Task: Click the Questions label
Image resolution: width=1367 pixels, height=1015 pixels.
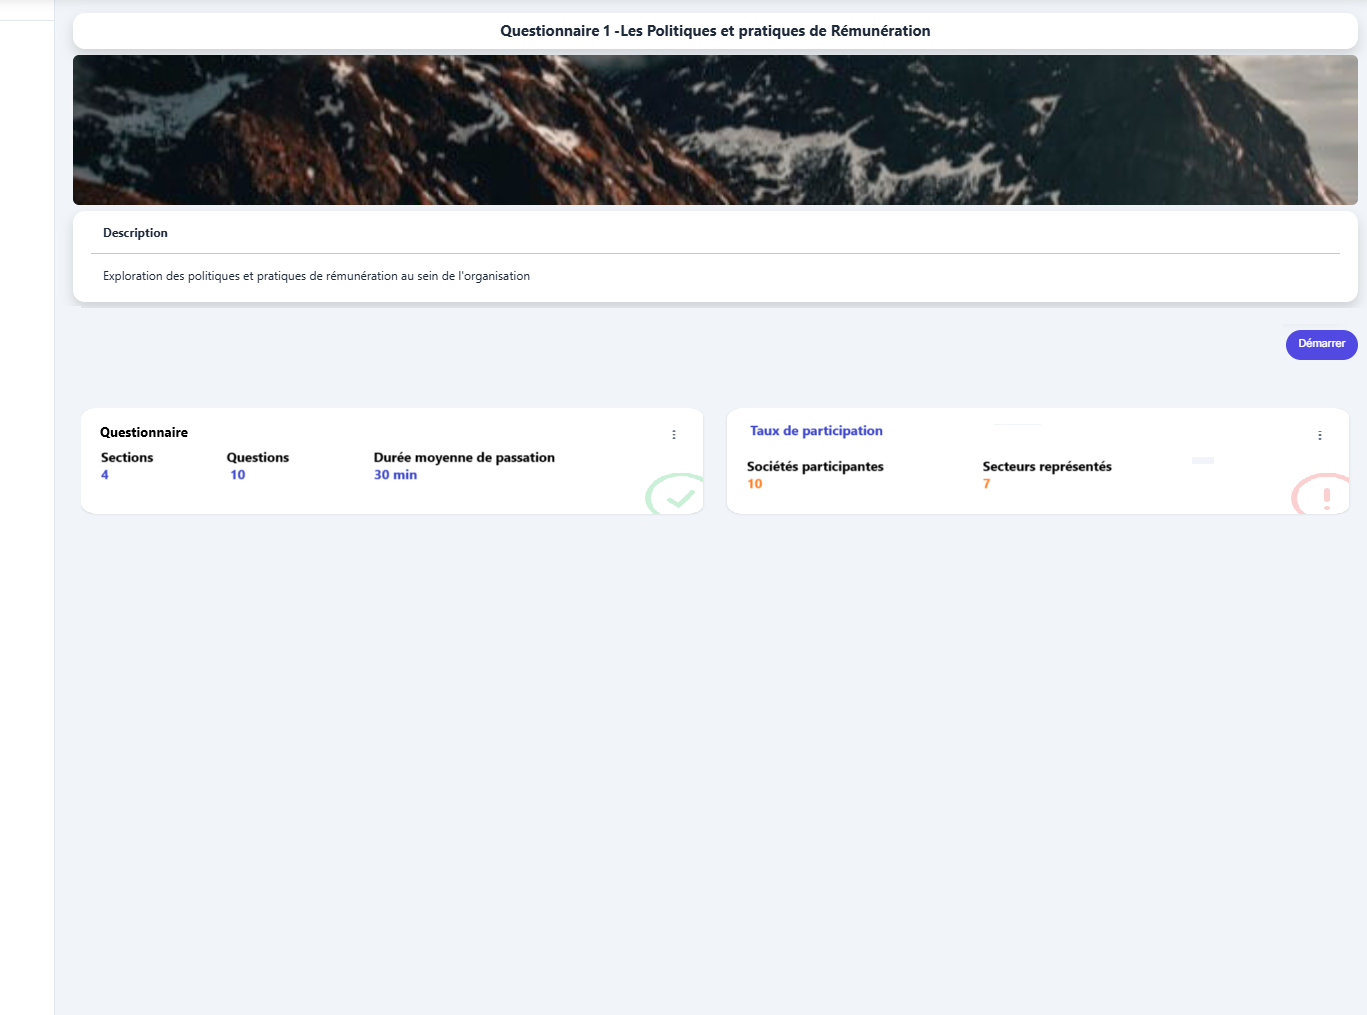Action: tap(258, 458)
